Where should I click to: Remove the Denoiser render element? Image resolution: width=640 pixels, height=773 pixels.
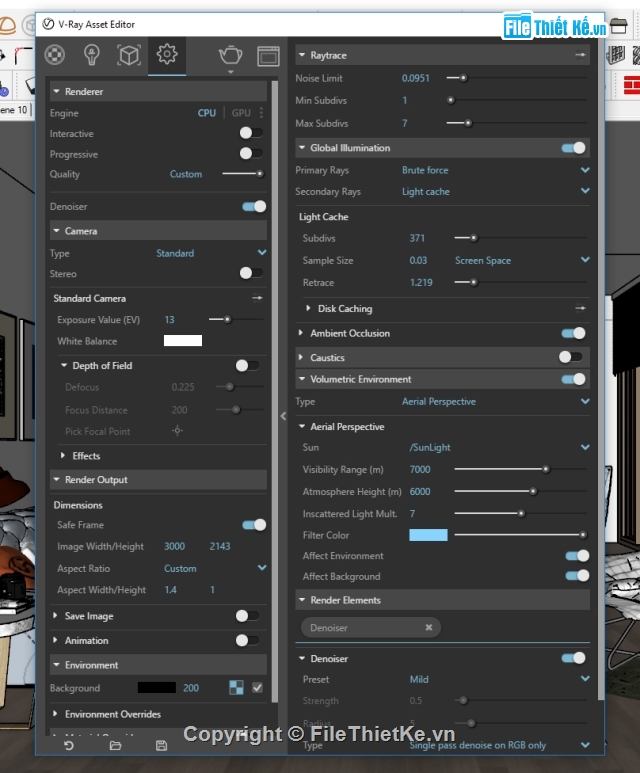(429, 627)
